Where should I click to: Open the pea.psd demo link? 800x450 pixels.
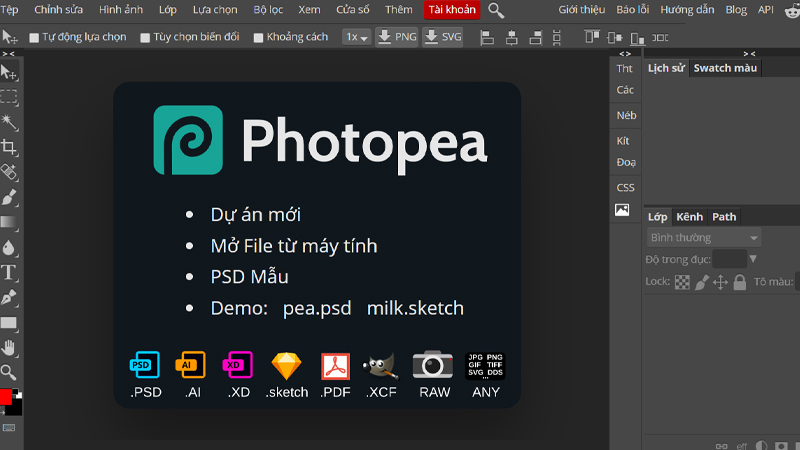tap(317, 308)
